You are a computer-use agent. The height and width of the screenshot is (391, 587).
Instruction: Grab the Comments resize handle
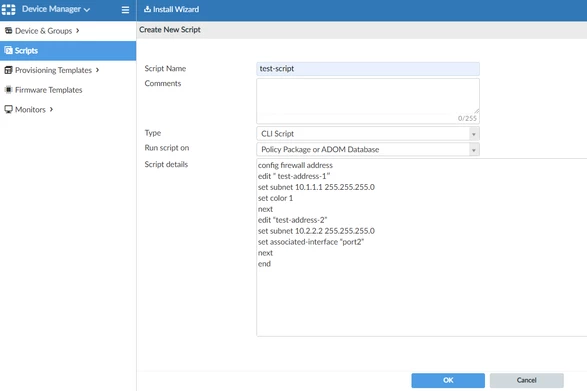pyautogui.click(x=476, y=111)
